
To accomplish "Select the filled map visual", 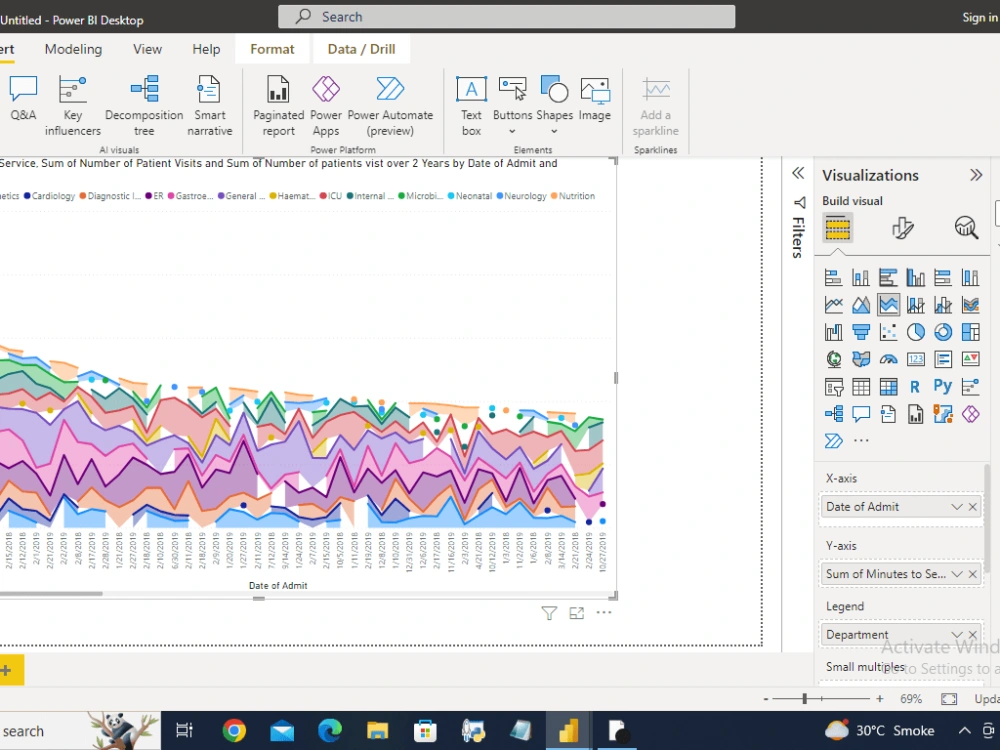I will pos(860,359).
